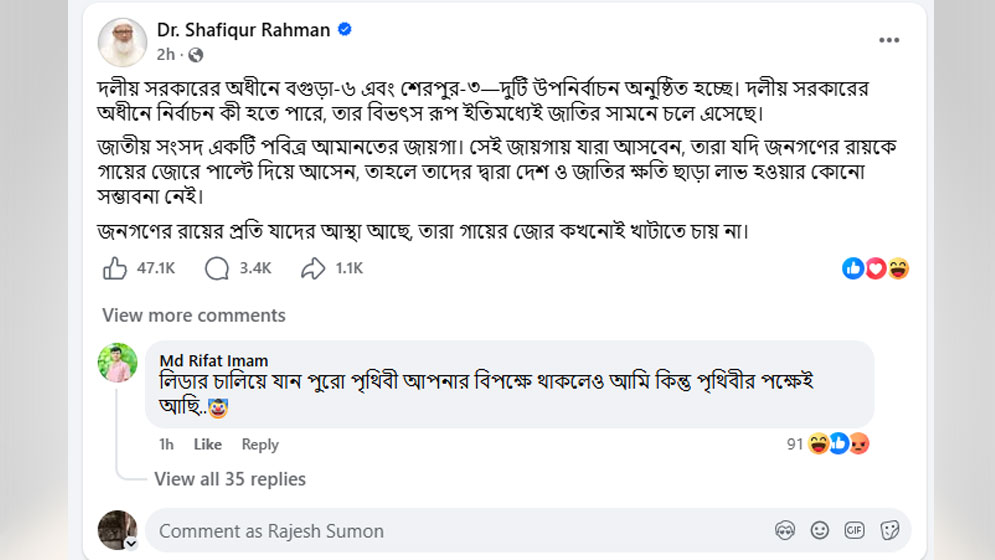Expand View more comments
This screenshot has width=995, height=560.
(193, 315)
